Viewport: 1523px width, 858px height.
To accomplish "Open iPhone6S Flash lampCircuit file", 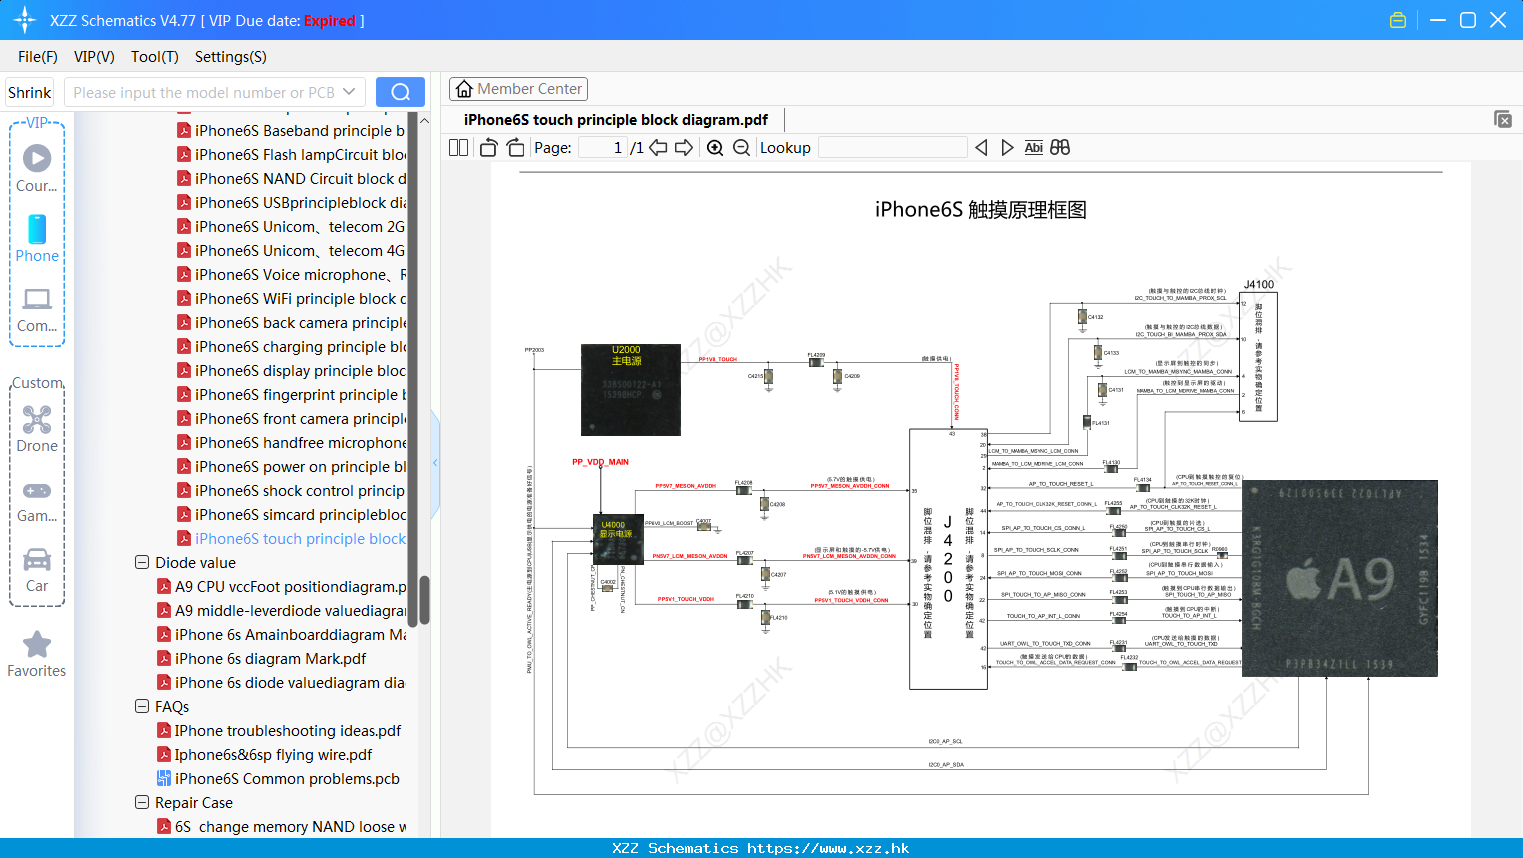I will tap(291, 155).
